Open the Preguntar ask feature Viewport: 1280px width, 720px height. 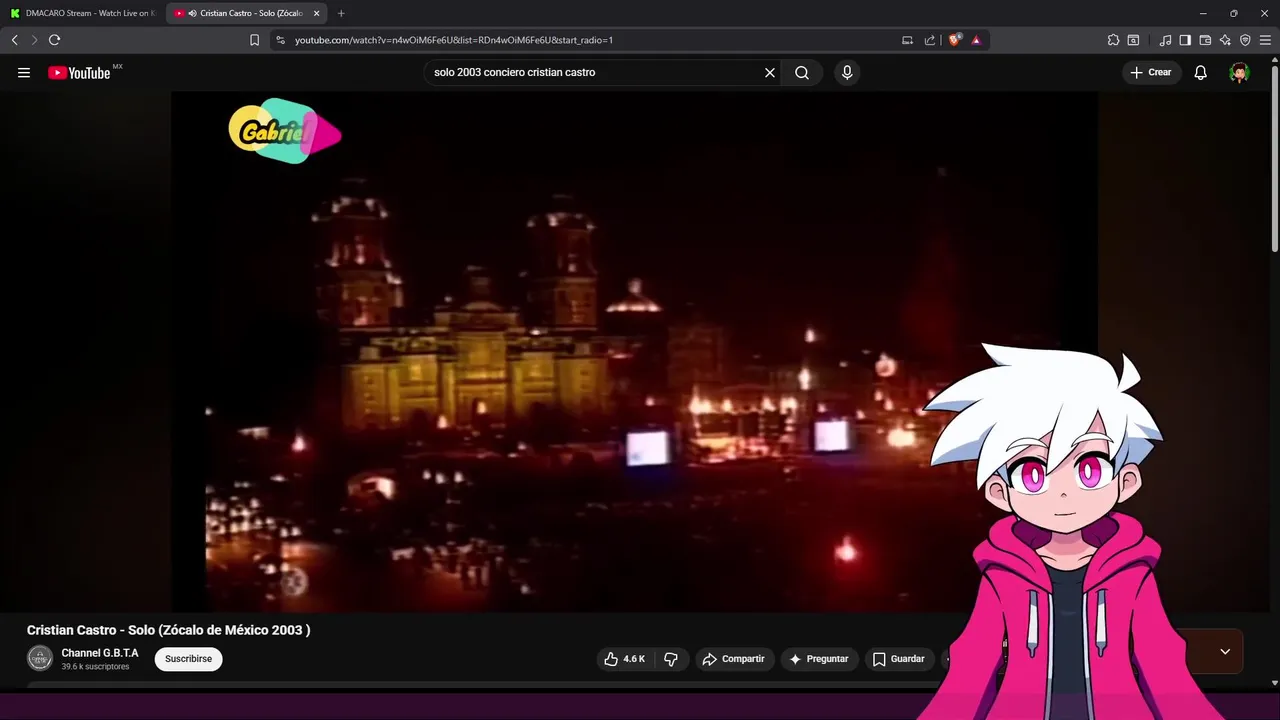(819, 659)
